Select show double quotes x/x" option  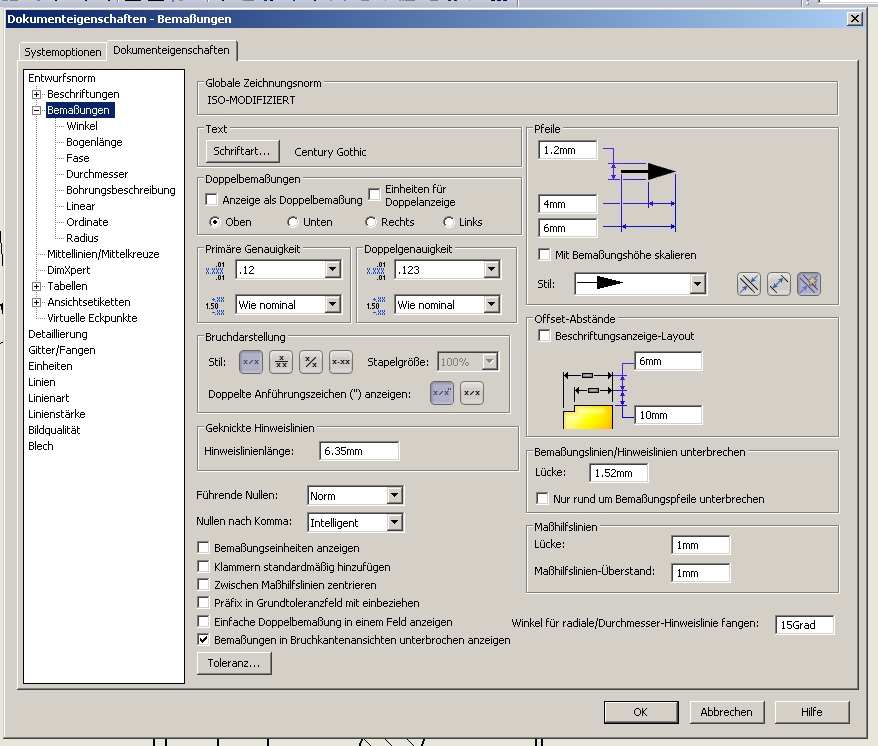click(x=442, y=393)
